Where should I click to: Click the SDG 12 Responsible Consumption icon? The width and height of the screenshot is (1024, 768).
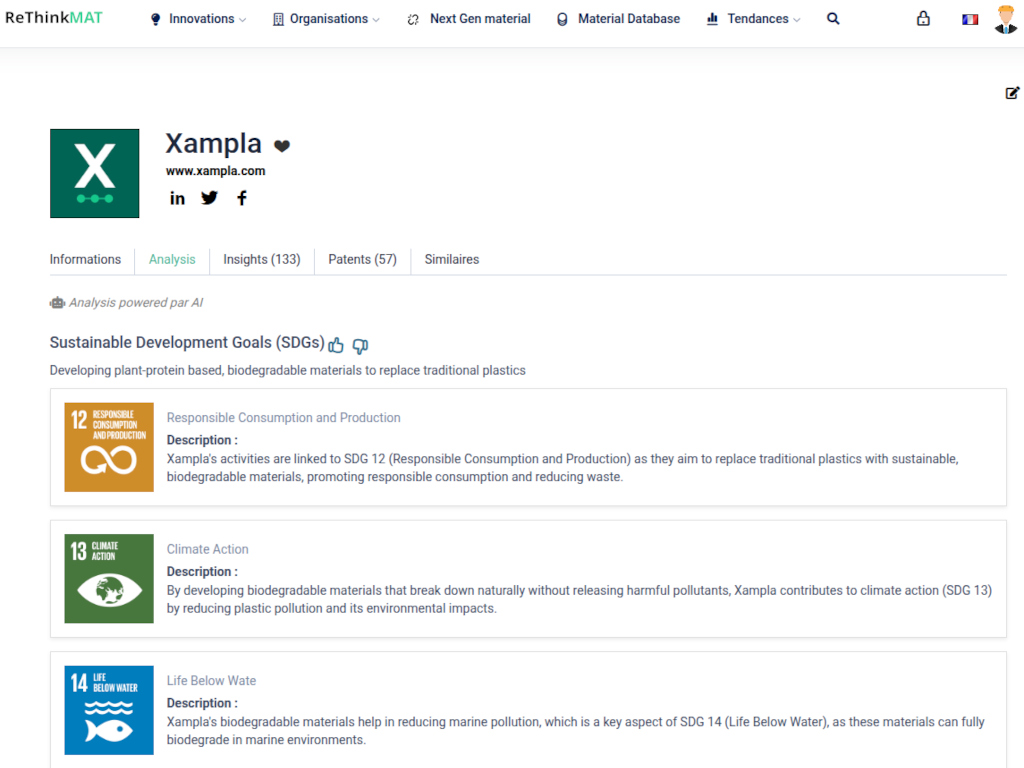tap(109, 447)
